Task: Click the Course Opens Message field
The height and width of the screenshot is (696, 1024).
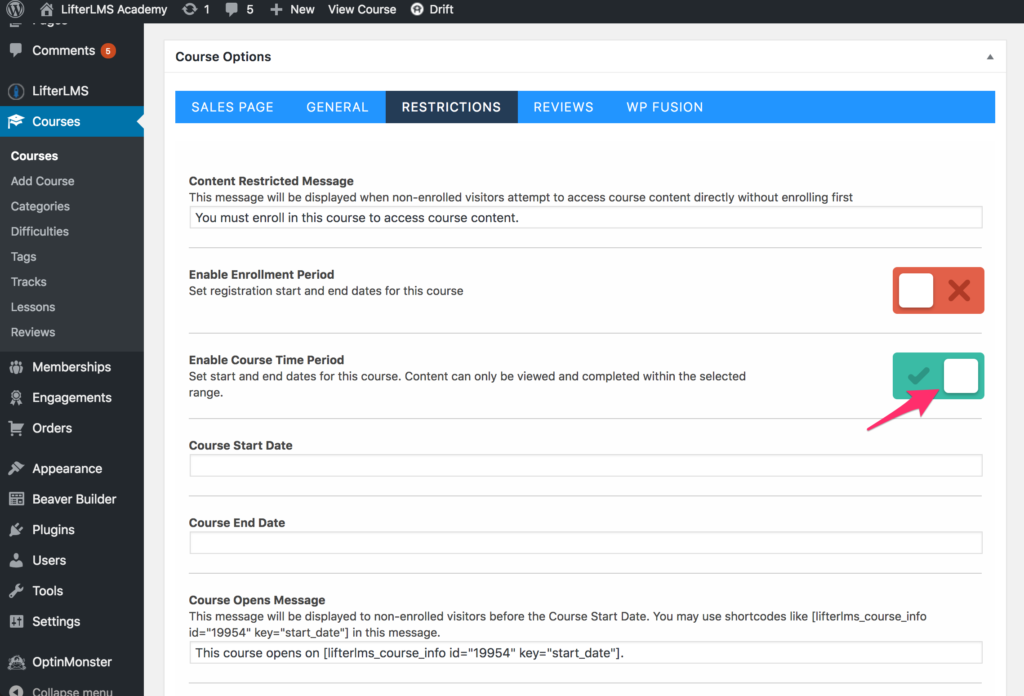Action: pos(586,653)
